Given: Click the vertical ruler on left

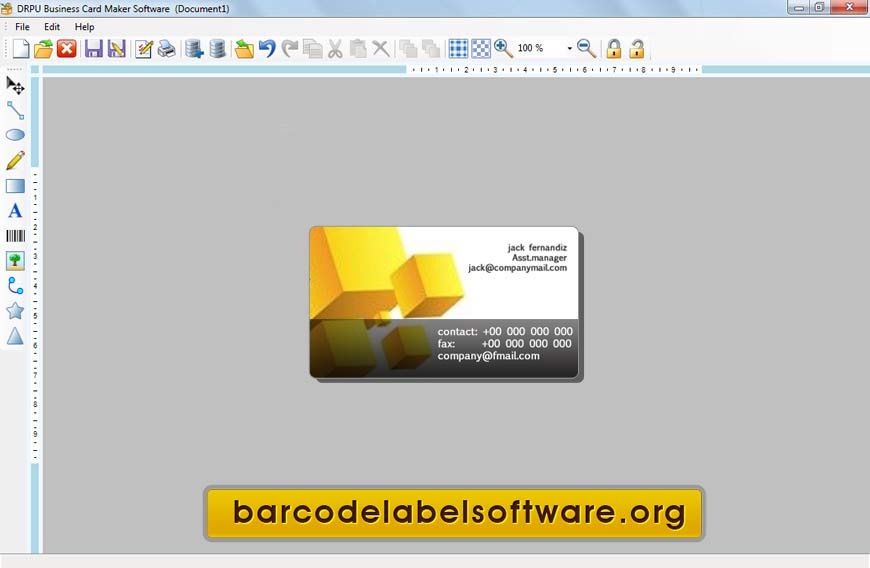Looking at the screenshot, I should point(35,313).
